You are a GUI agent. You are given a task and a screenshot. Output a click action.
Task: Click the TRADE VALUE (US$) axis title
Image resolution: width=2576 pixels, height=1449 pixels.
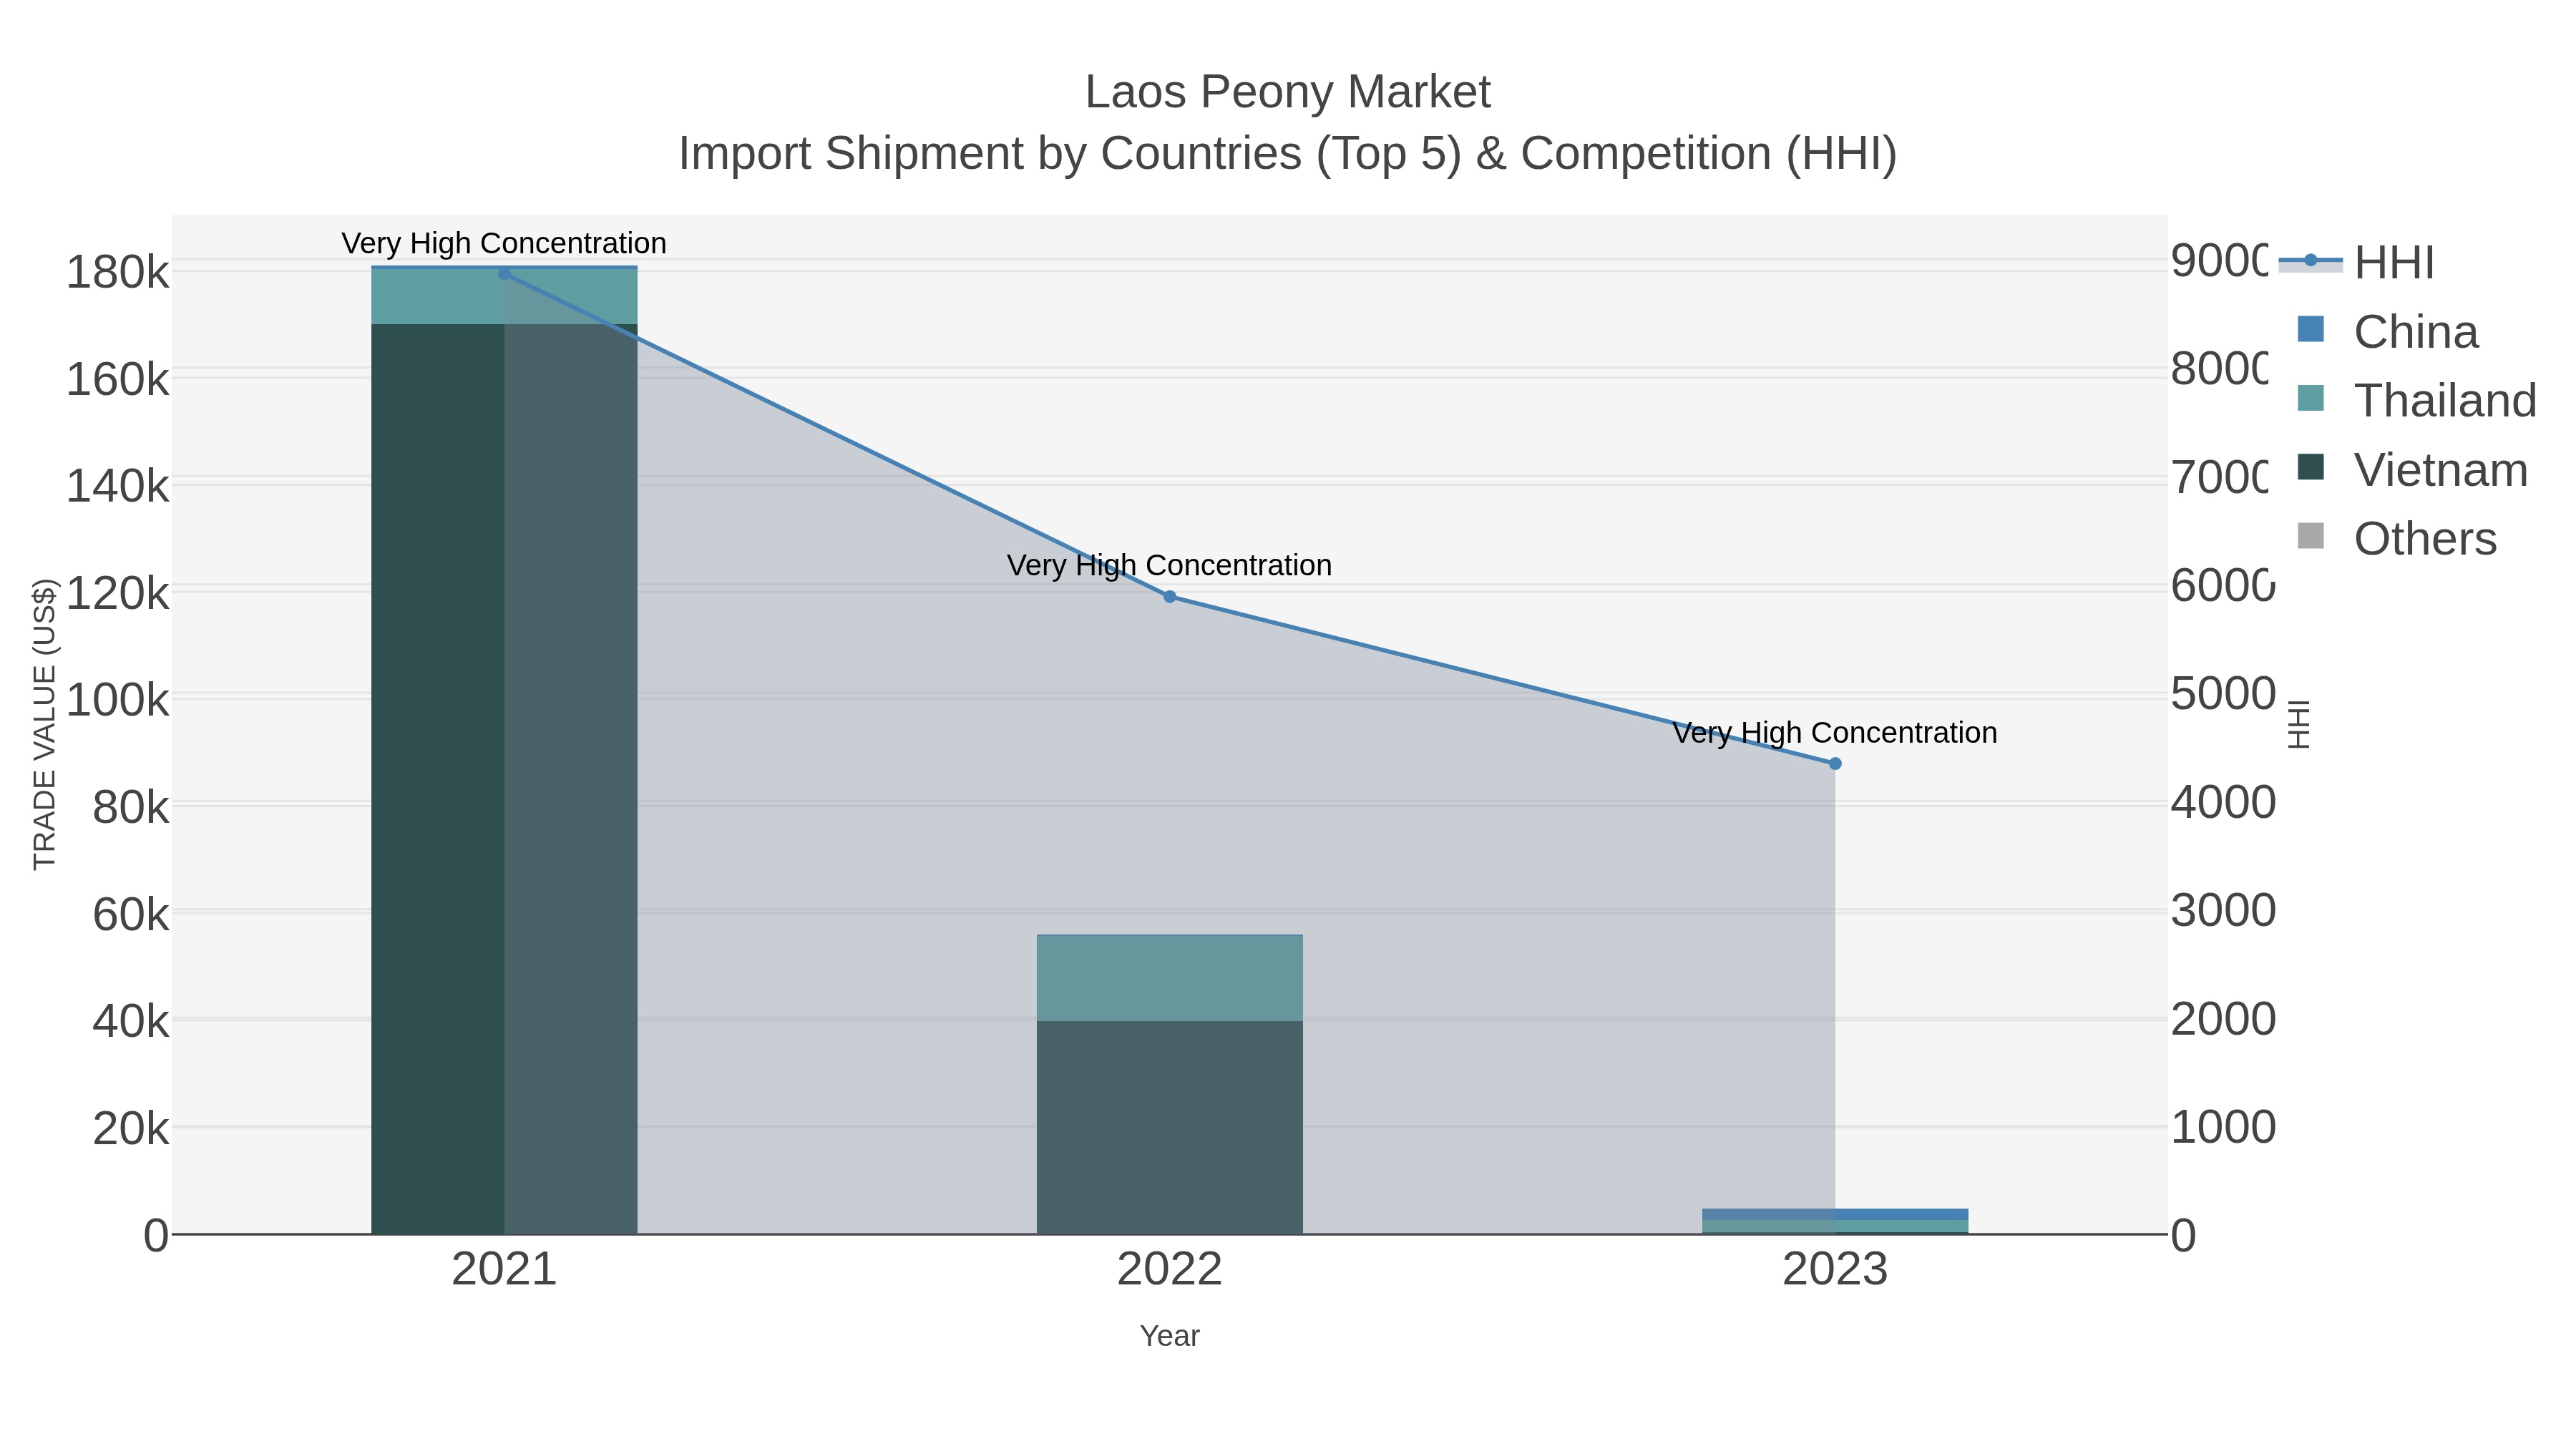pos(45,725)
